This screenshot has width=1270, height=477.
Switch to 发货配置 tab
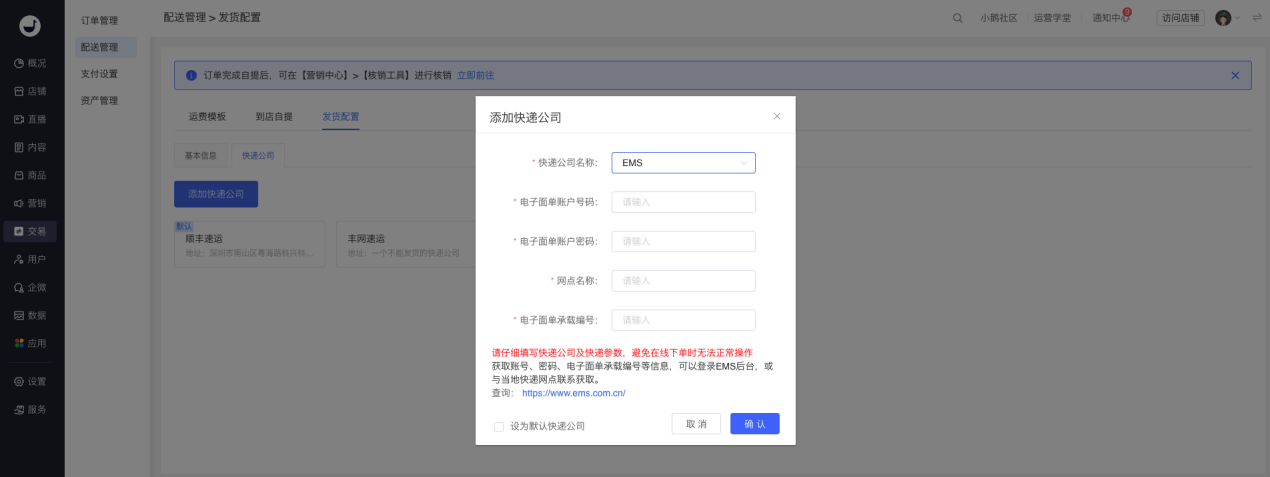pyautogui.click(x=341, y=116)
